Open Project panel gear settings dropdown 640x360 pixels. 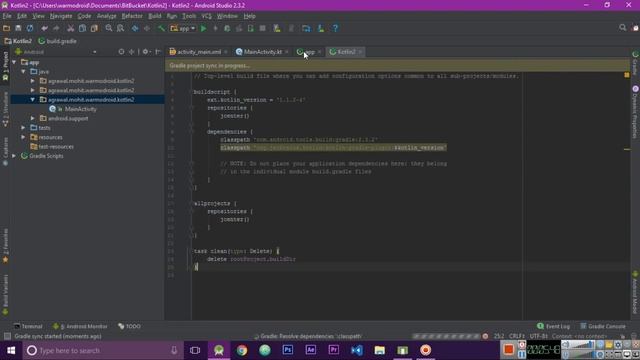click(147, 52)
